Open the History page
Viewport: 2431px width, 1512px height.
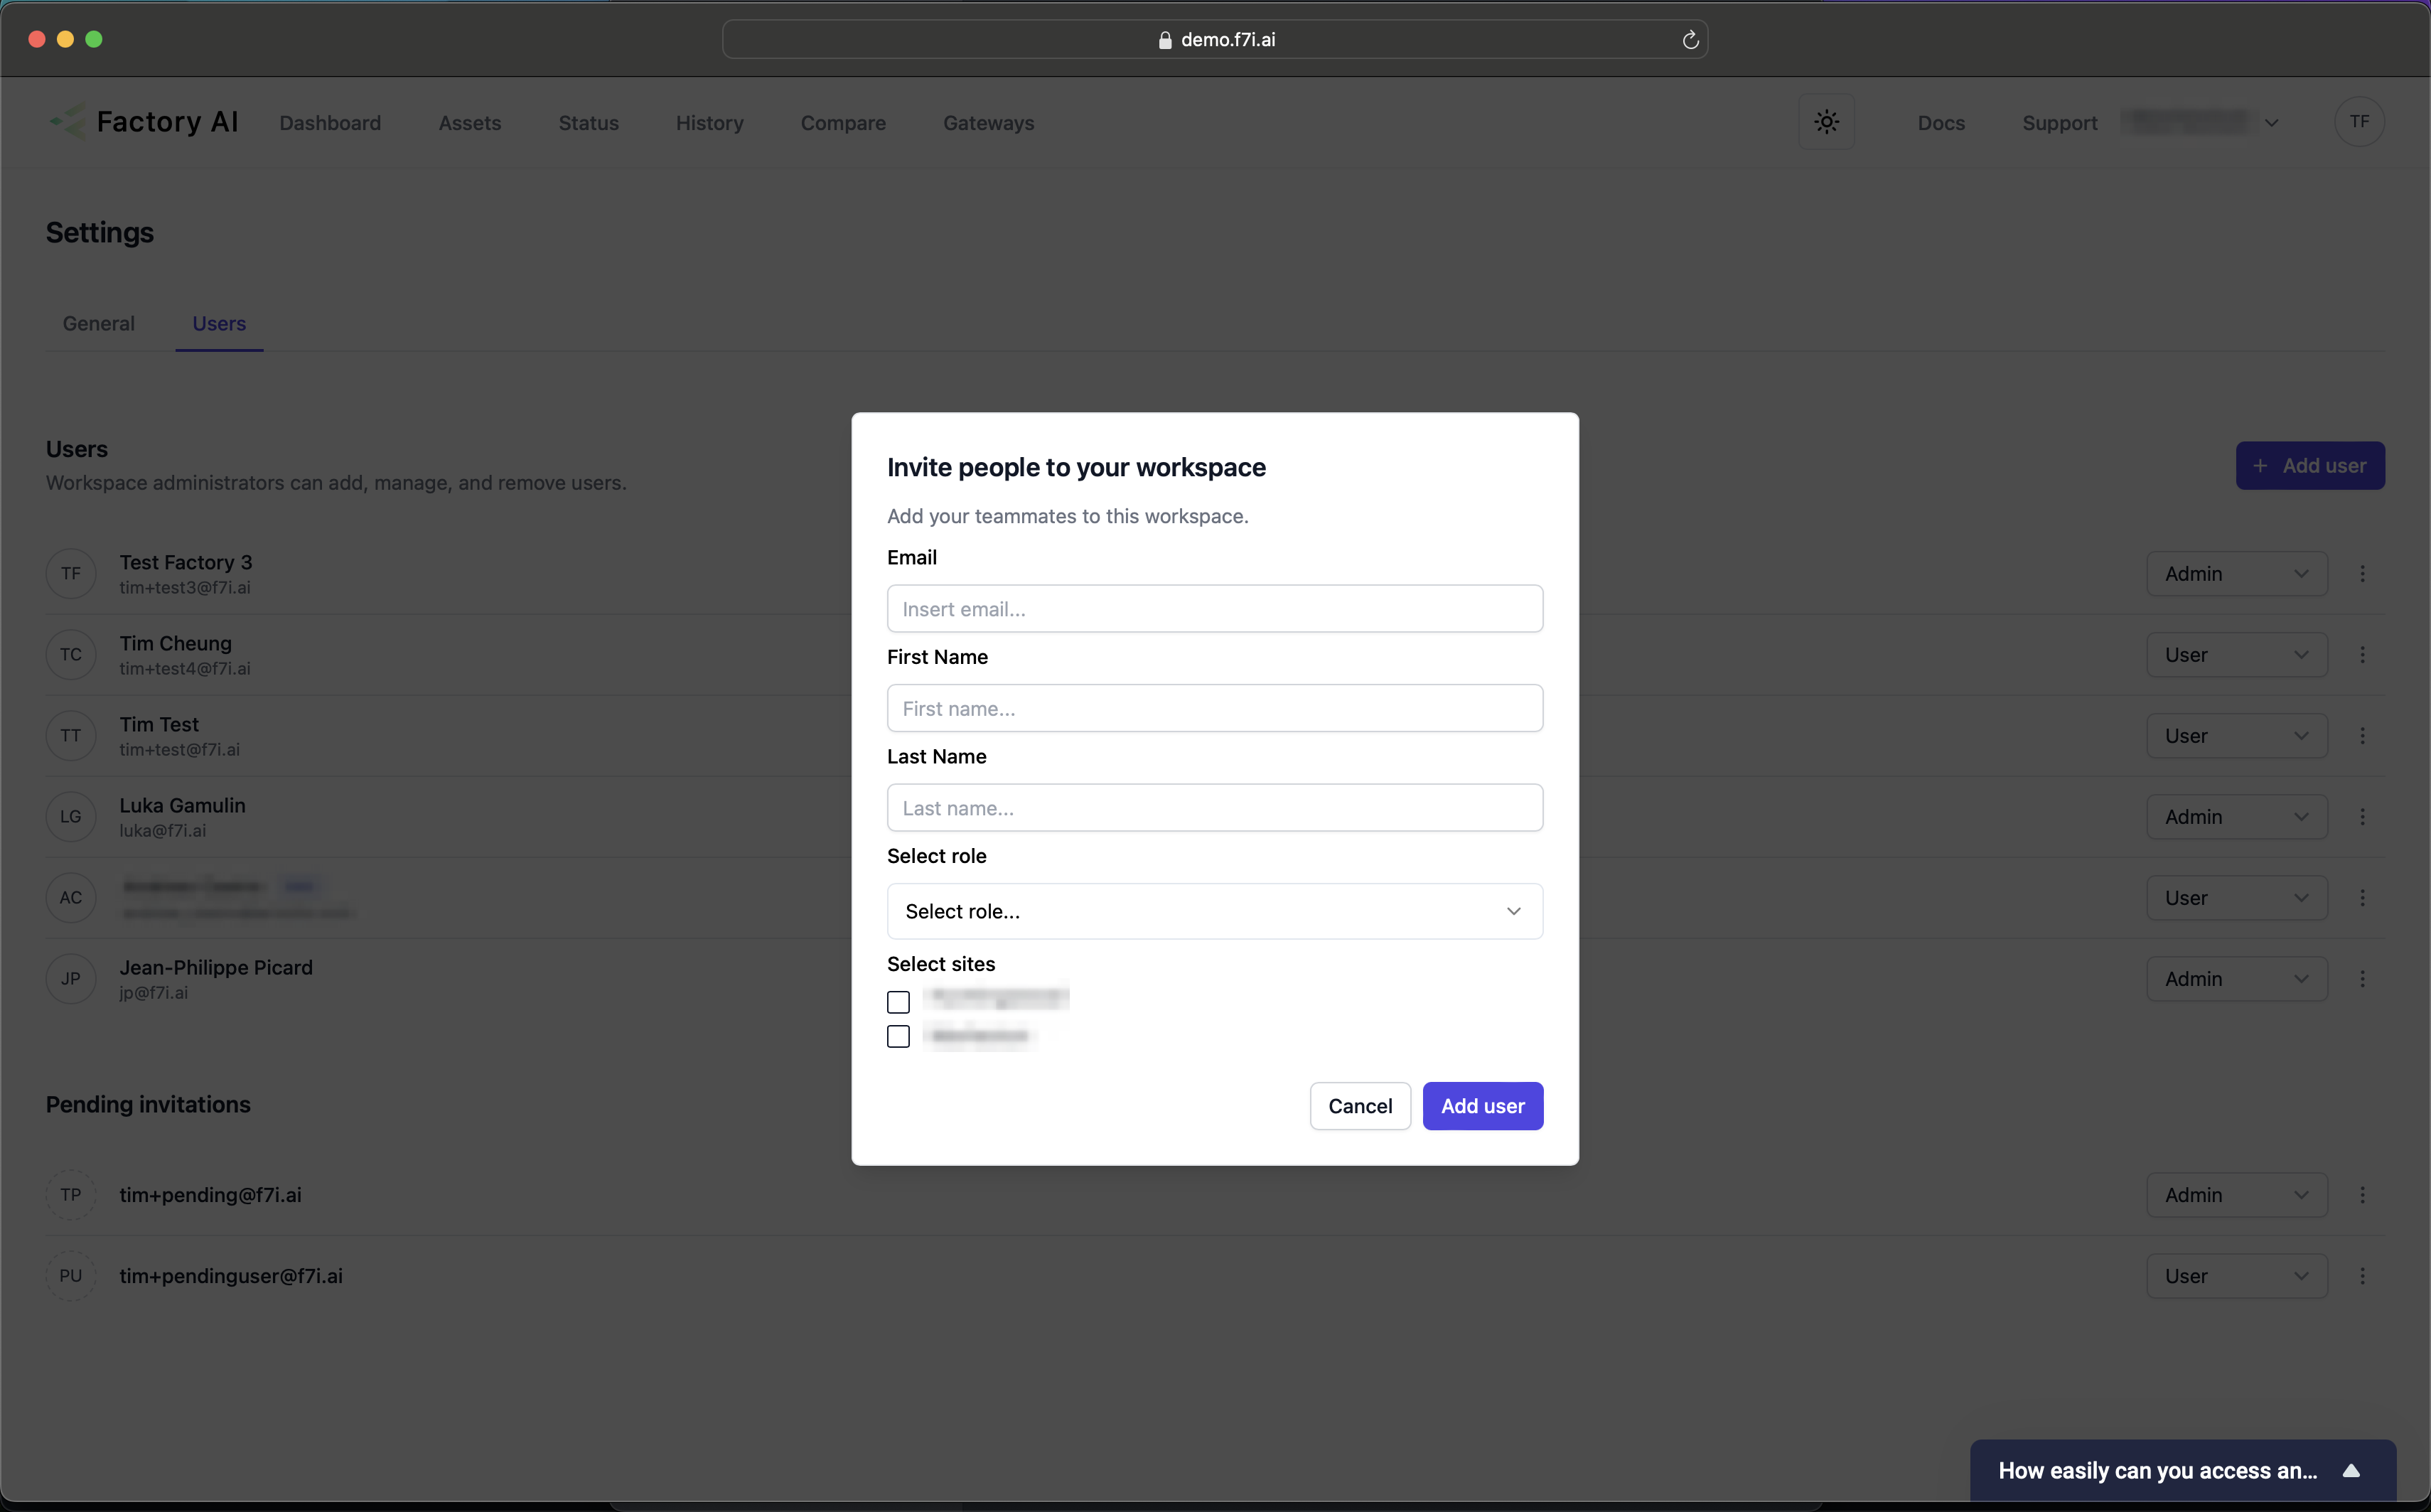(x=710, y=123)
